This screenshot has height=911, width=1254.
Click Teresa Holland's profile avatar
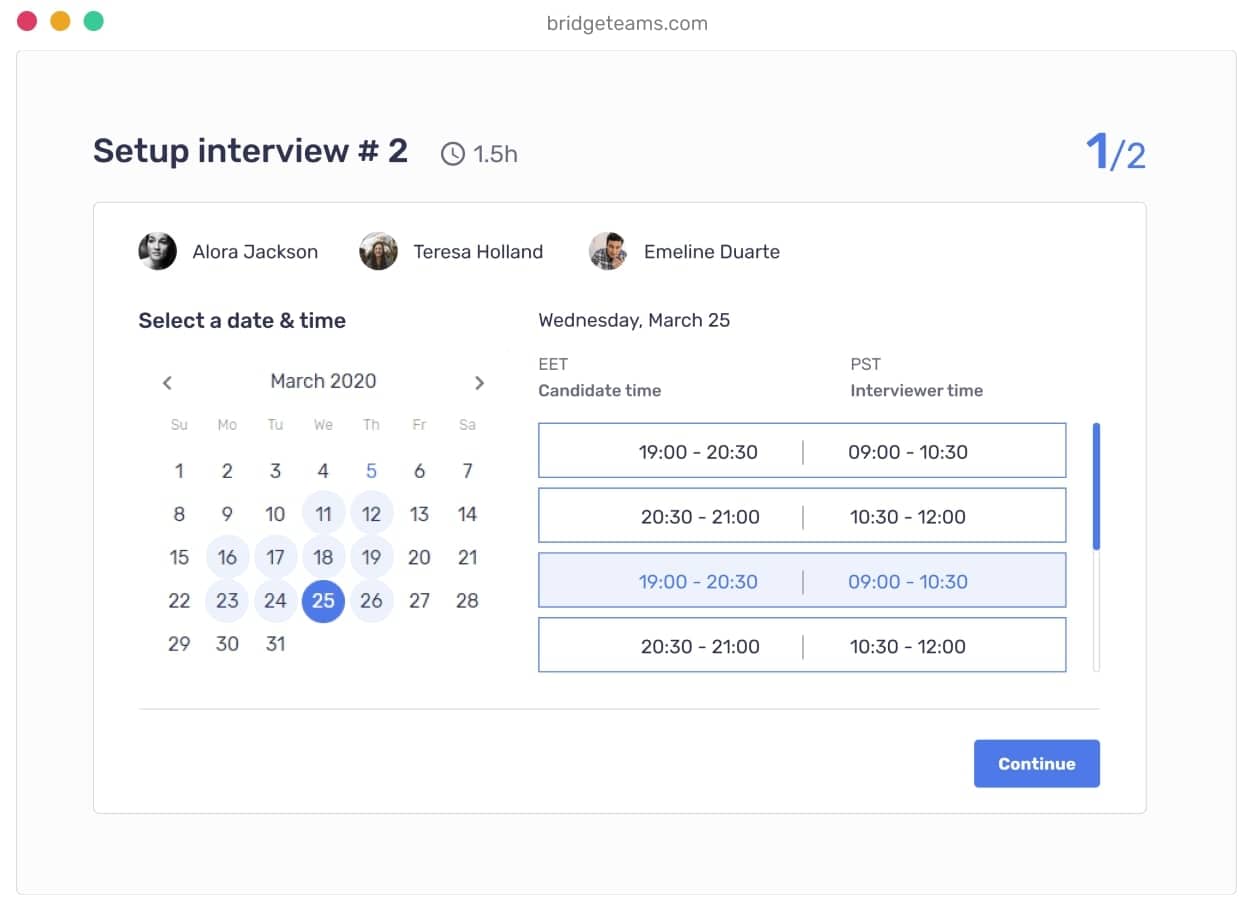(x=378, y=251)
